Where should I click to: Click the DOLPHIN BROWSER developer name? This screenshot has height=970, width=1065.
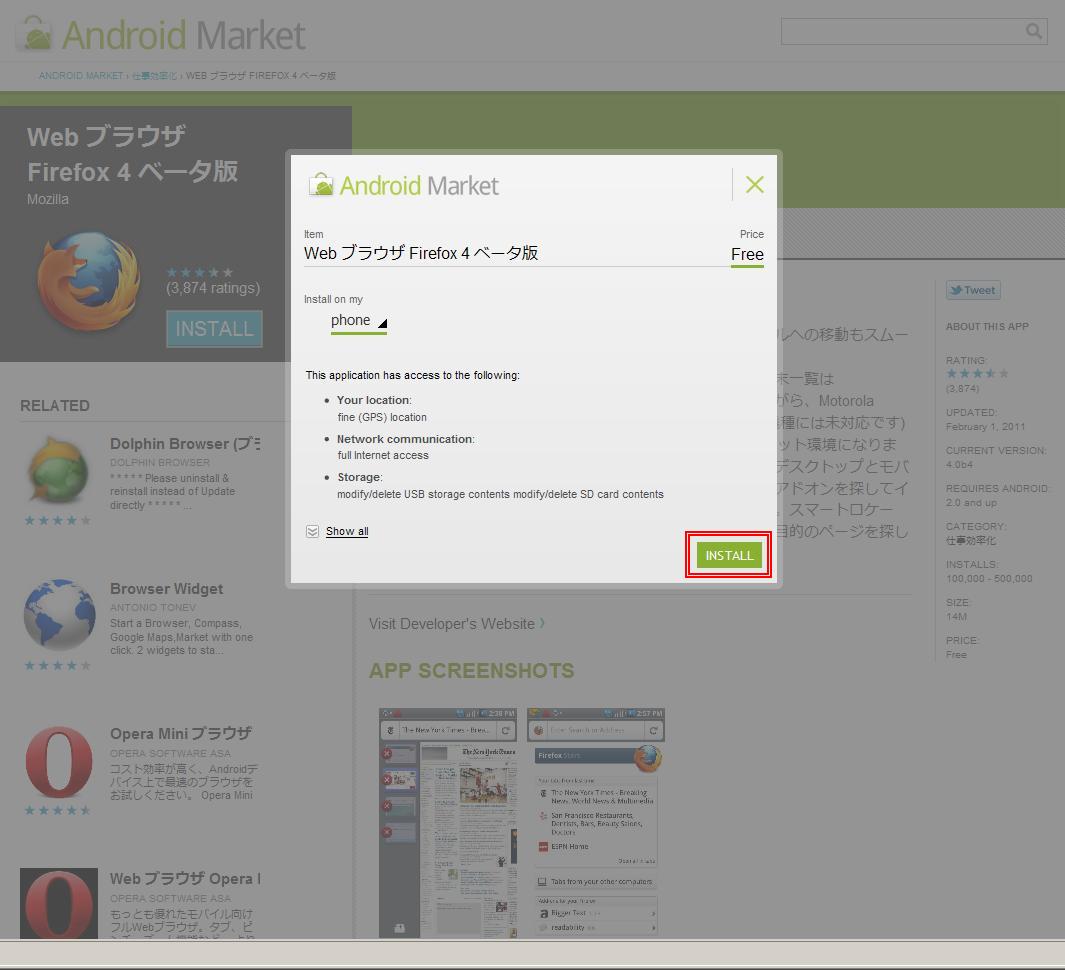[160, 463]
